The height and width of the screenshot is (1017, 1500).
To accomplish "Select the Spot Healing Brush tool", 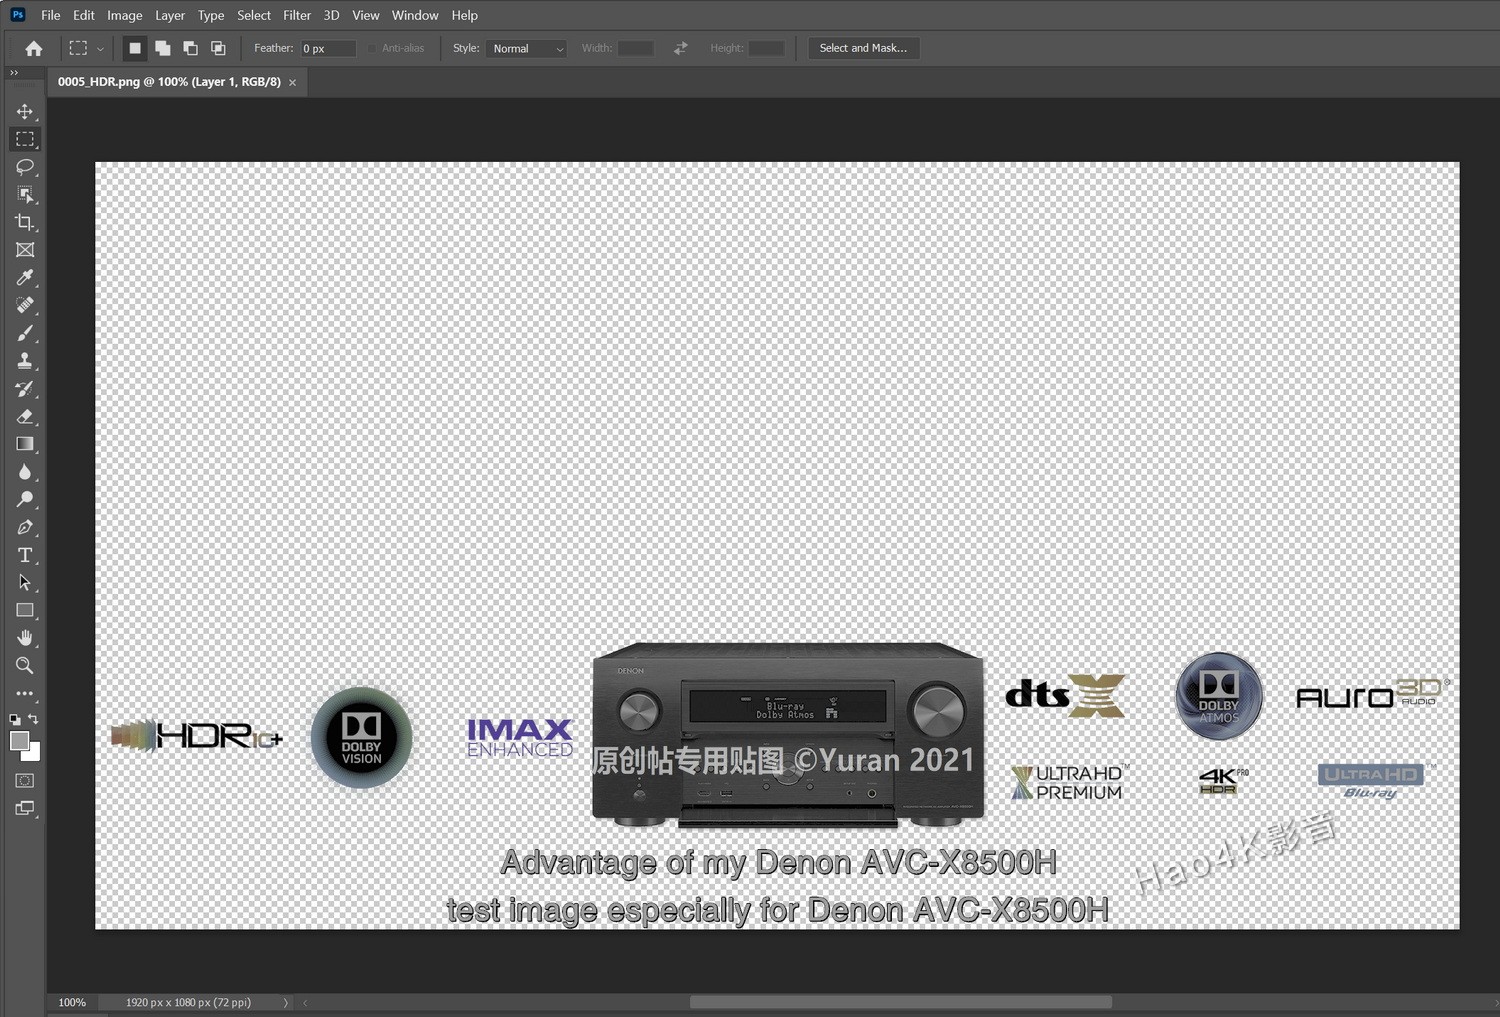I will (x=25, y=305).
